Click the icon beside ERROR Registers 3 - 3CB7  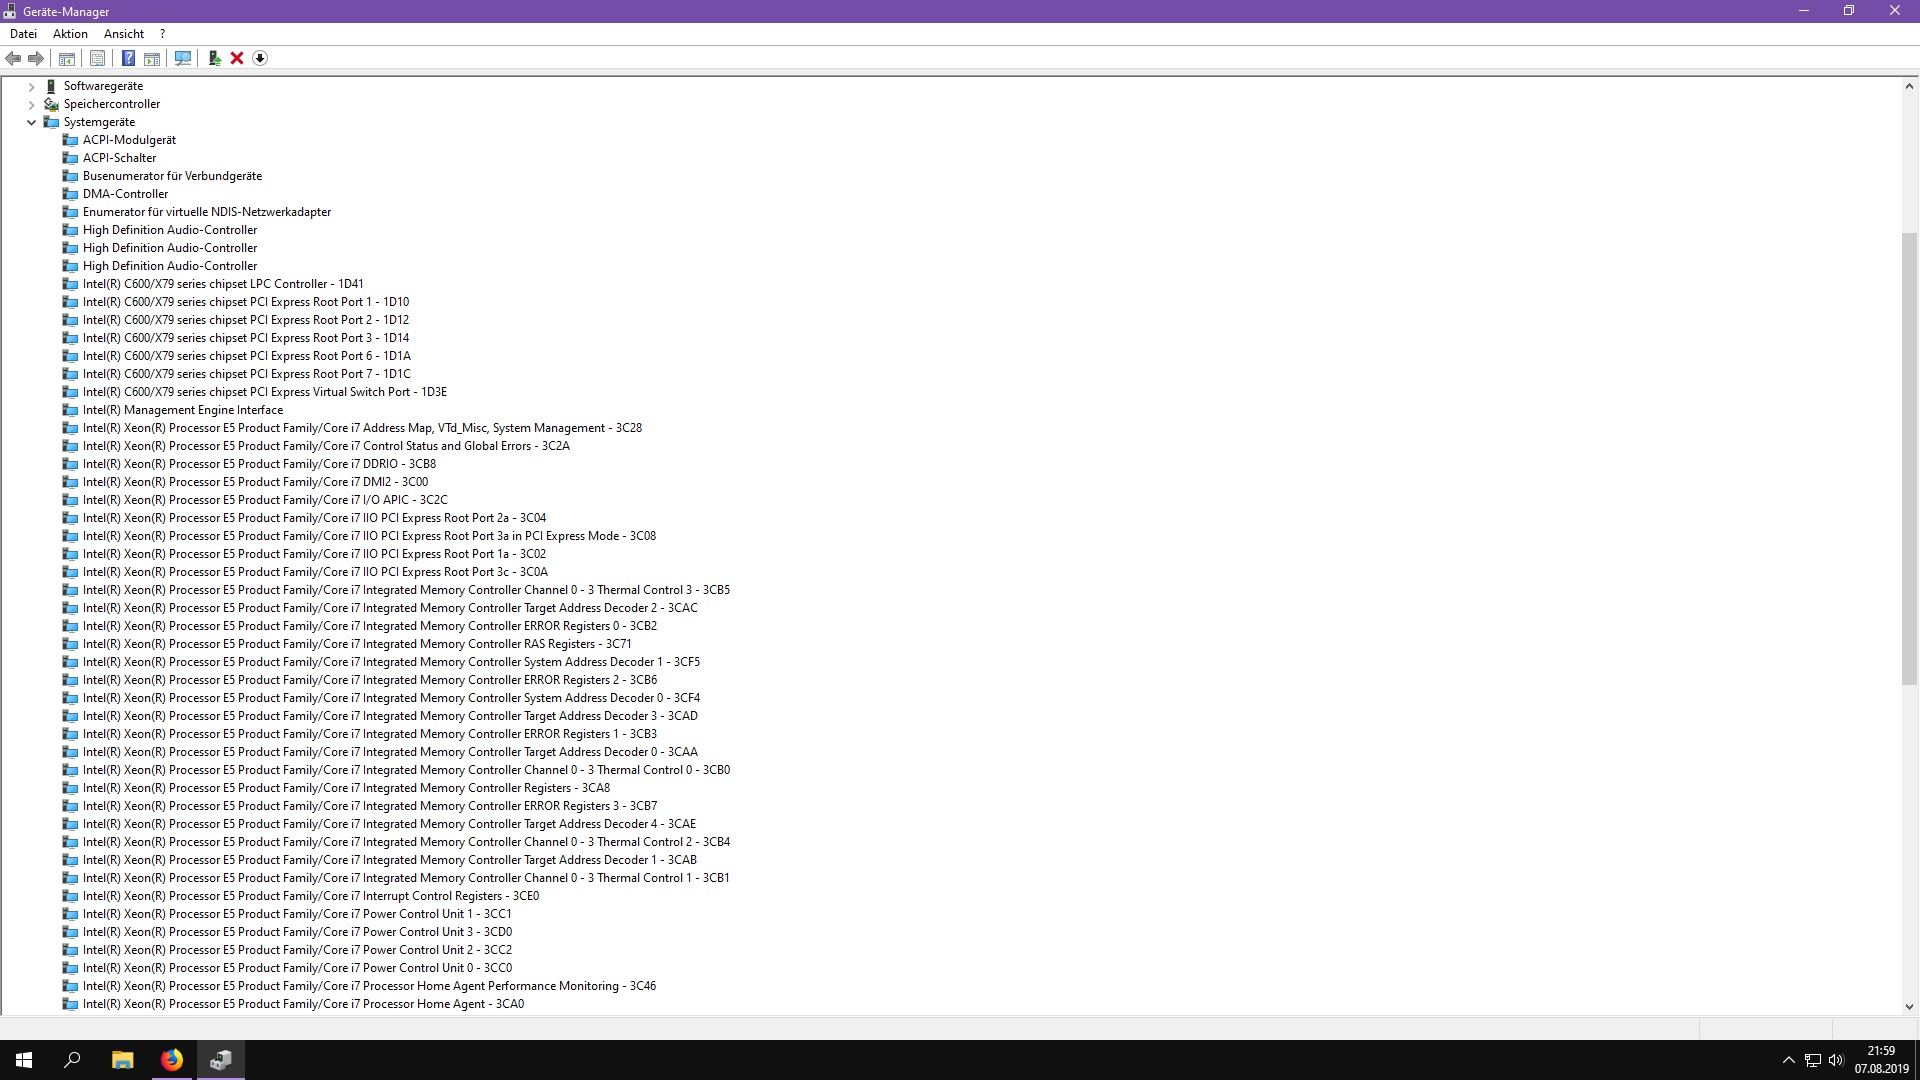pyautogui.click(x=70, y=806)
